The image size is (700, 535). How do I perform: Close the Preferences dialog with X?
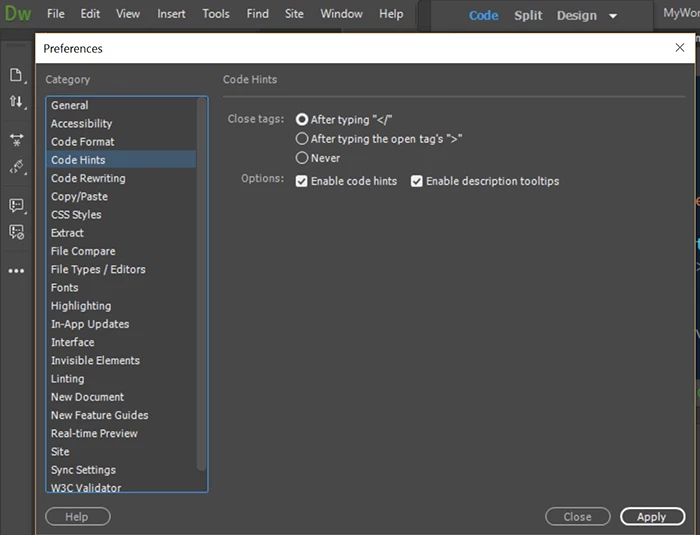tap(679, 47)
